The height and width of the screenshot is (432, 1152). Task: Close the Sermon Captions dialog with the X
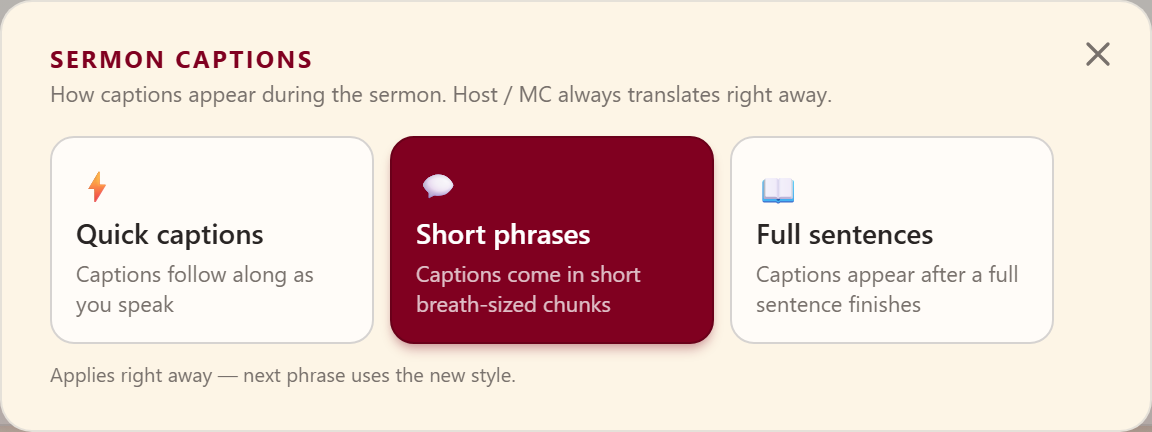click(x=1098, y=54)
